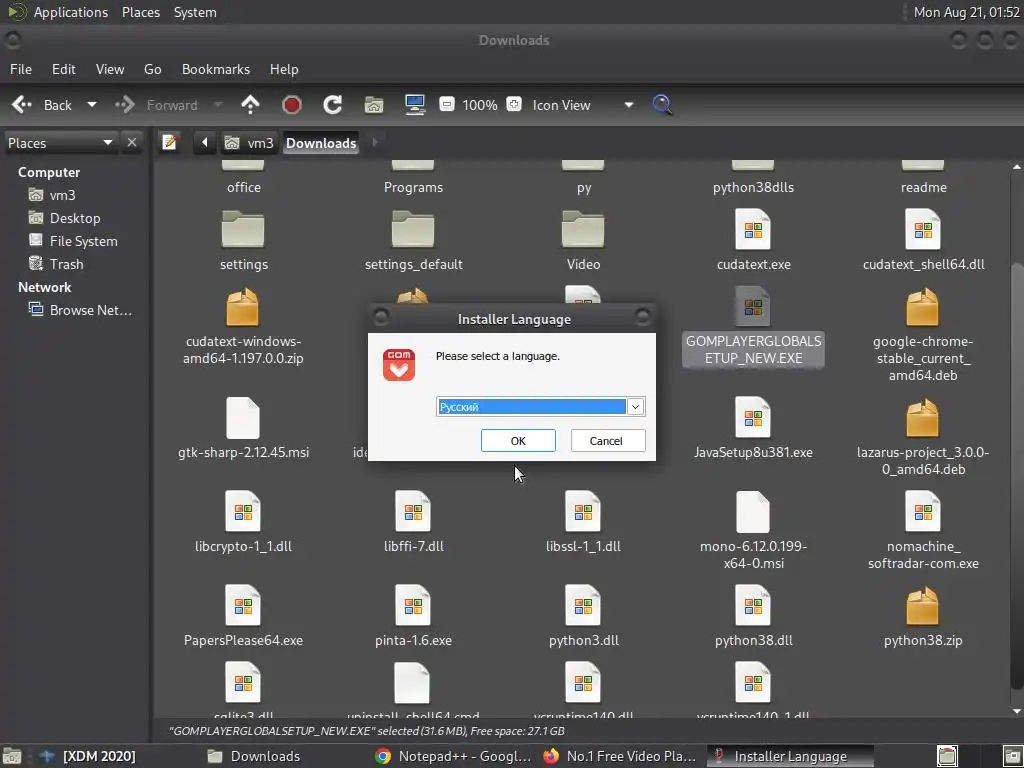Open the Bookmarks menu
Viewport: 1024px width, 768px height.
pos(216,69)
